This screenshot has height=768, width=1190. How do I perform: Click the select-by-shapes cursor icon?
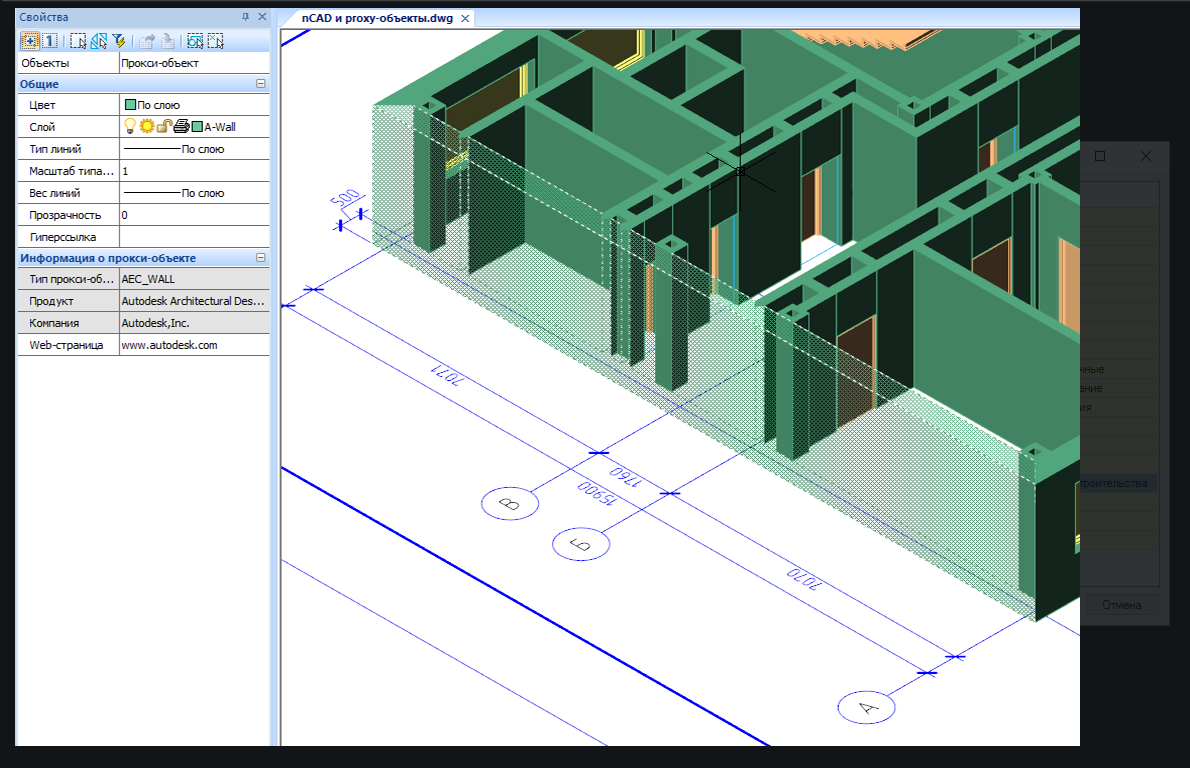pos(195,41)
